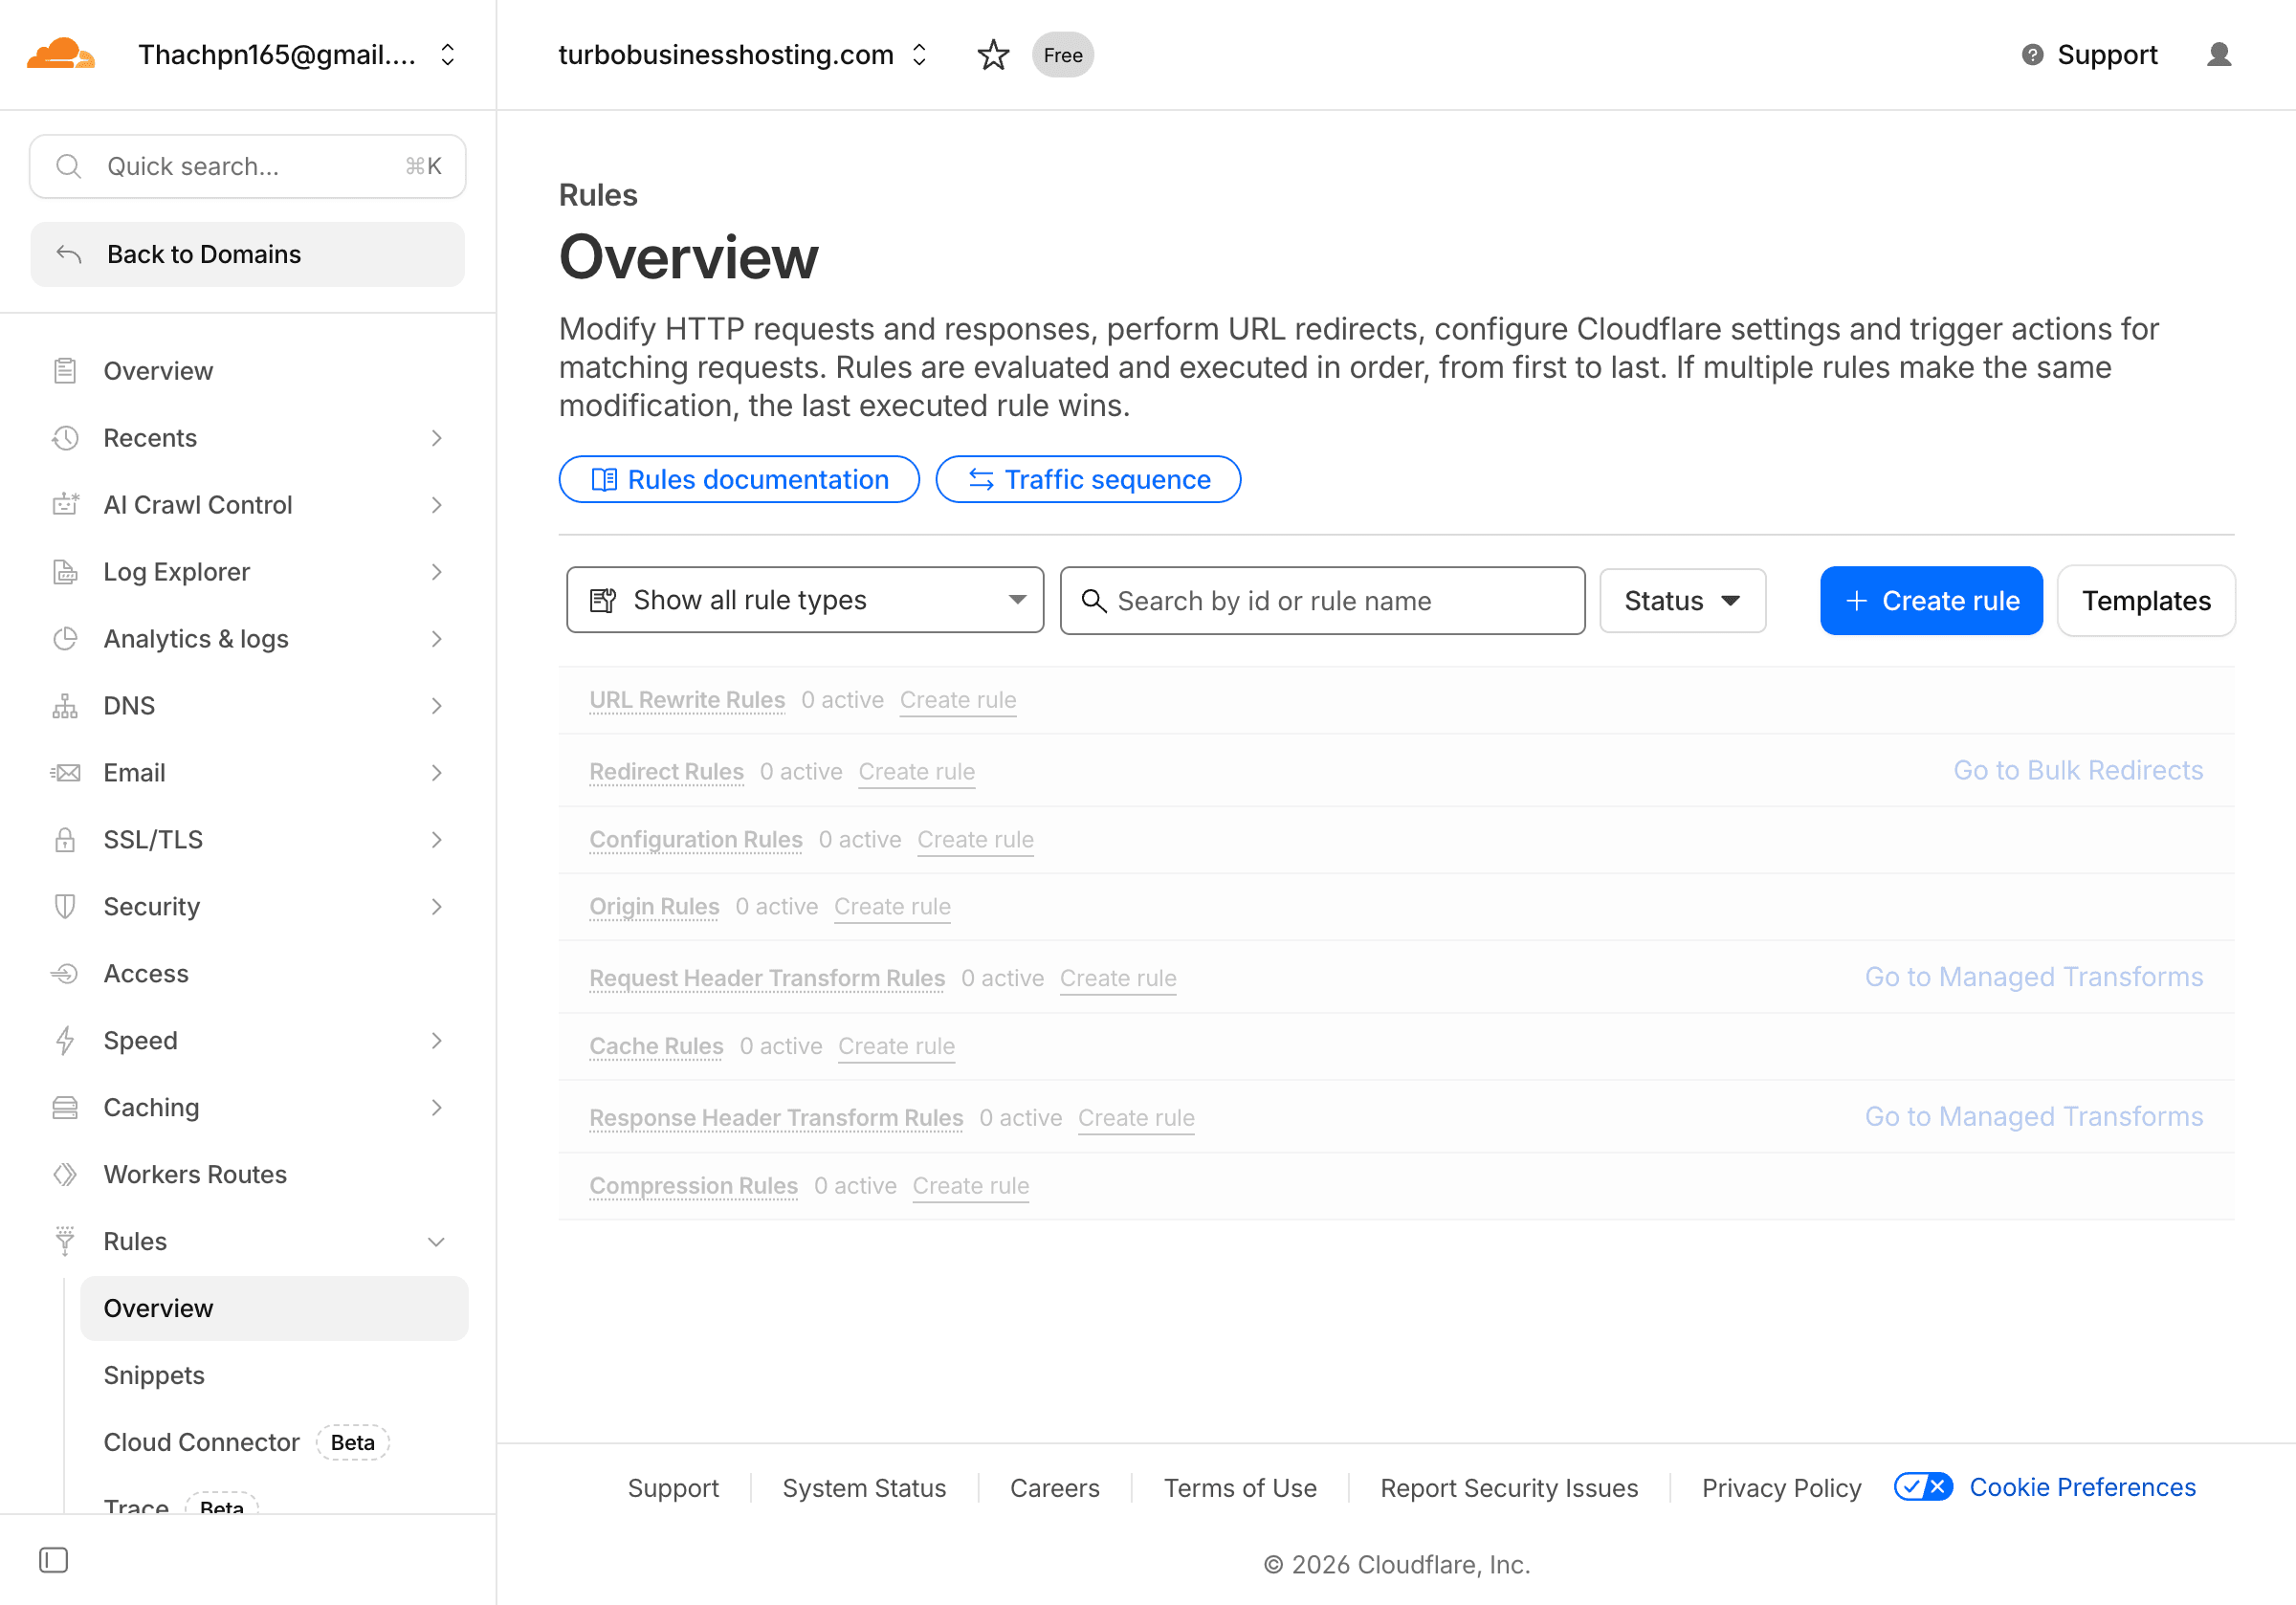Click the Overview clipboard icon in sidebar
Viewport: 2296px width, 1605px height.
point(65,371)
